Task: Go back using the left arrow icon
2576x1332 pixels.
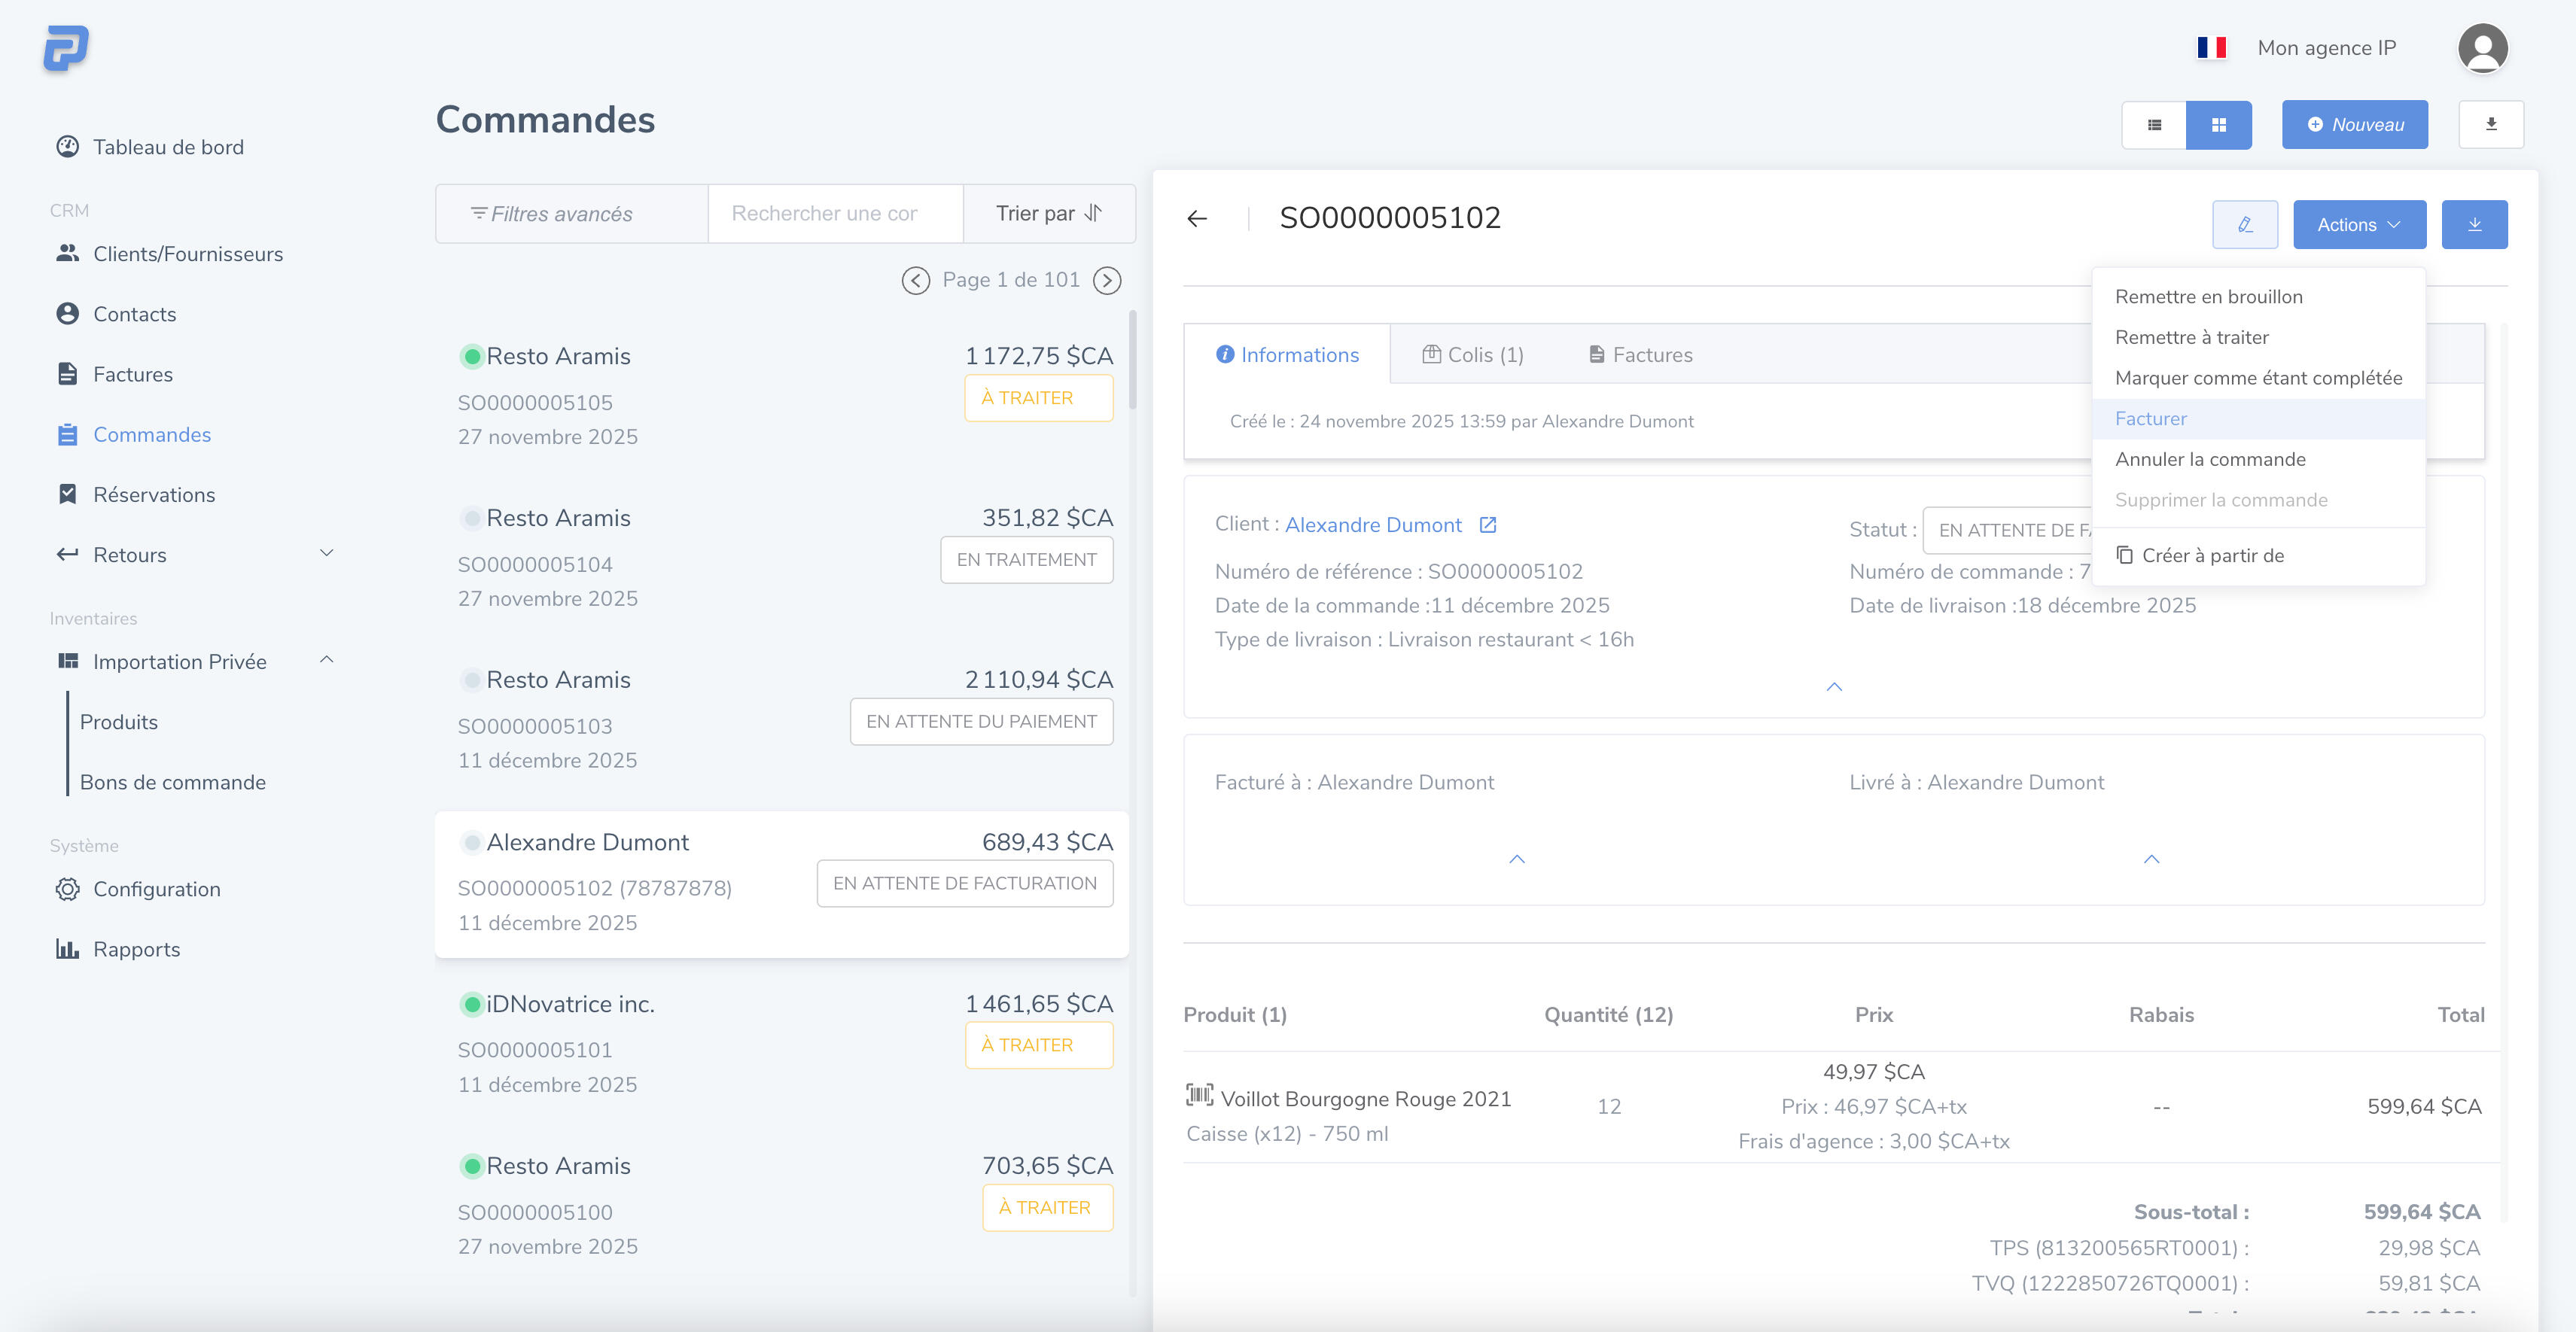Action: tap(1197, 218)
